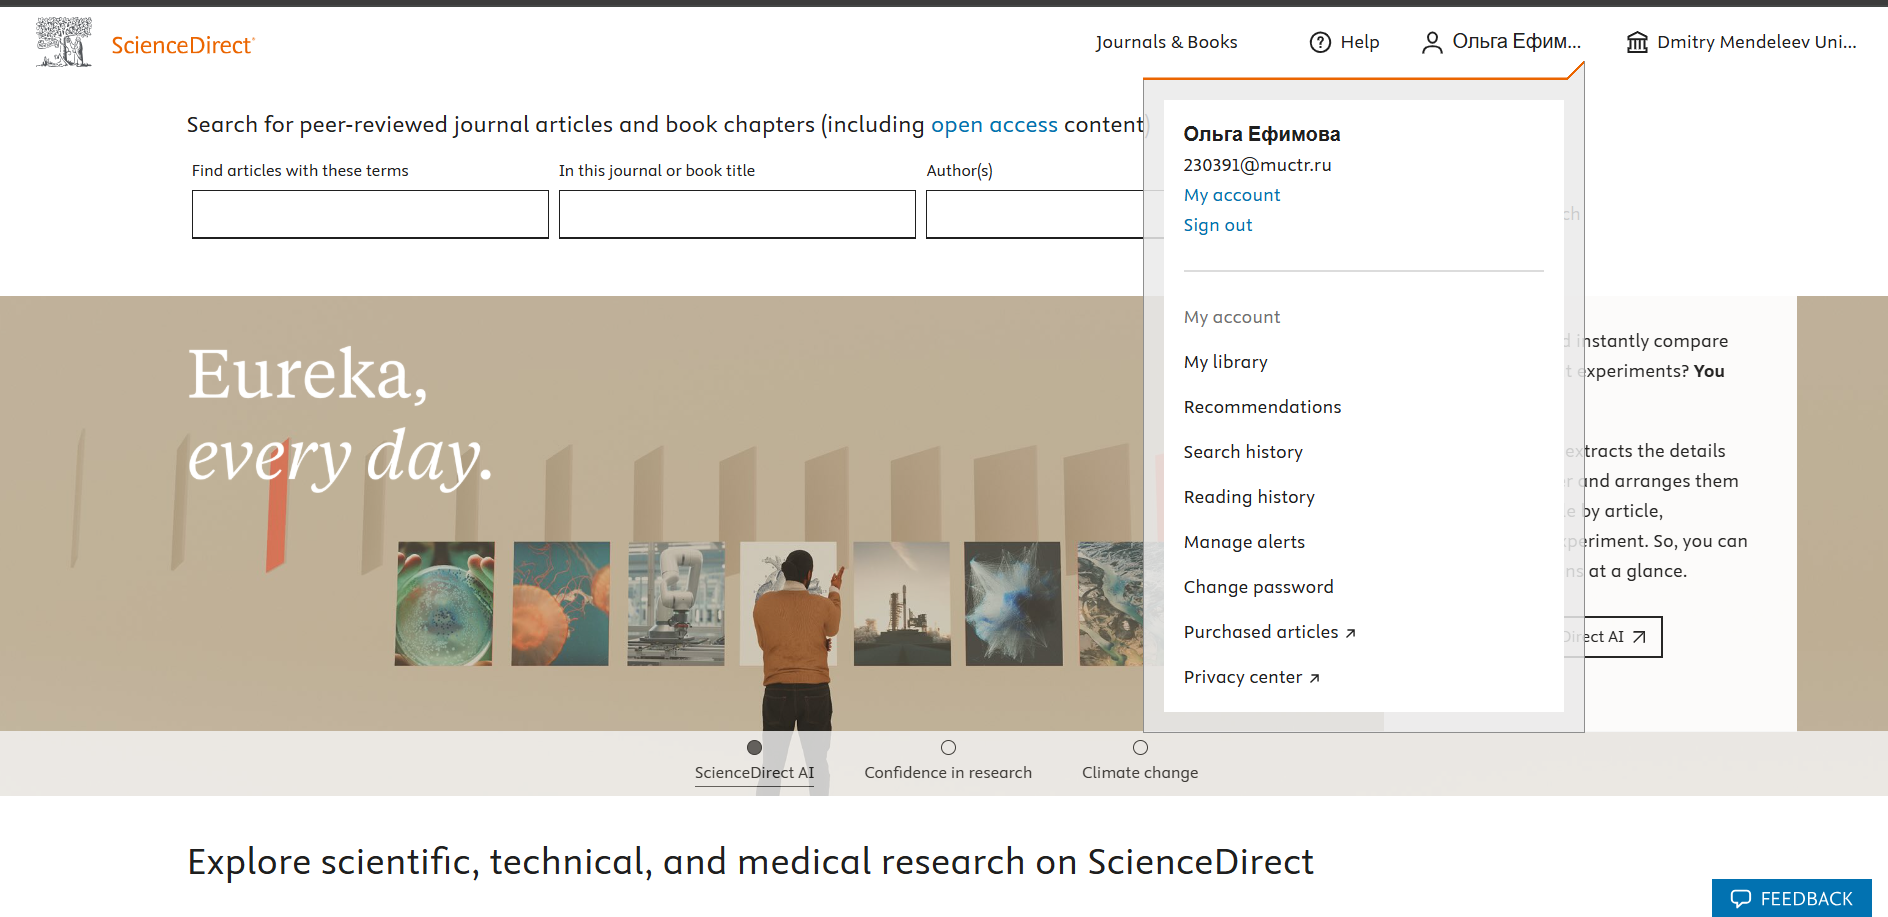The image size is (1888, 917).
Task: Click the Privacy center external arrow icon
Action: (1315, 678)
